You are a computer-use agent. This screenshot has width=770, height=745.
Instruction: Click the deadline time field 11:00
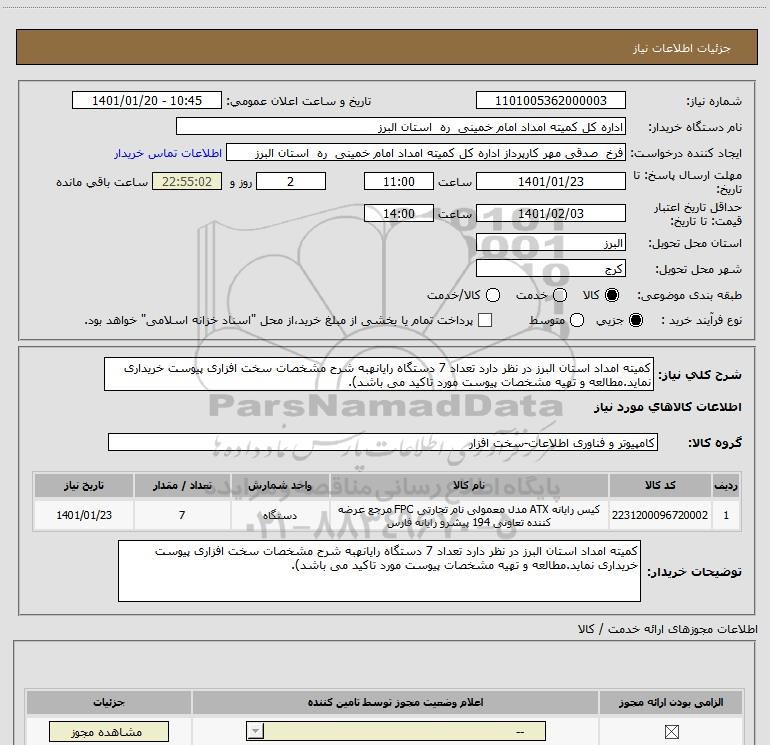pos(399,181)
